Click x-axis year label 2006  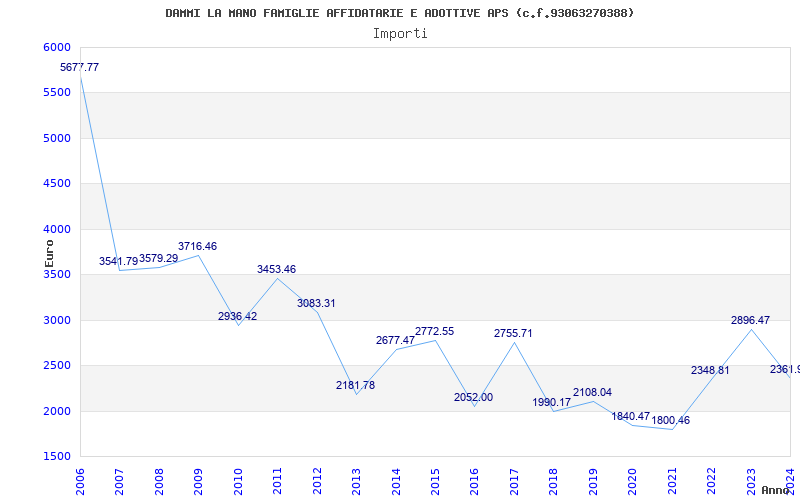80,481
